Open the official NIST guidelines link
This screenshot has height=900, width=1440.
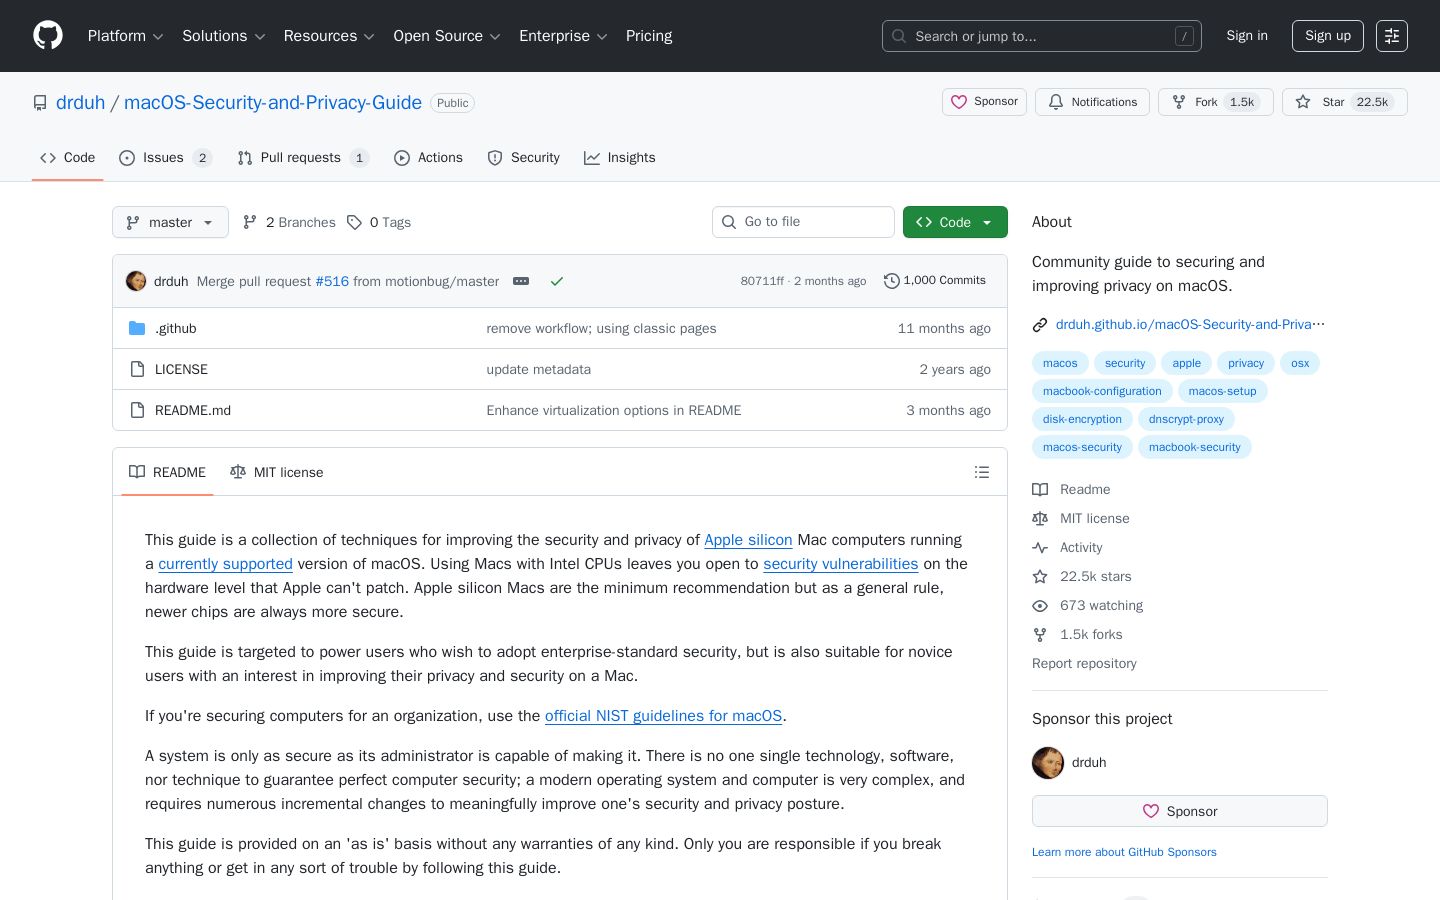(663, 716)
